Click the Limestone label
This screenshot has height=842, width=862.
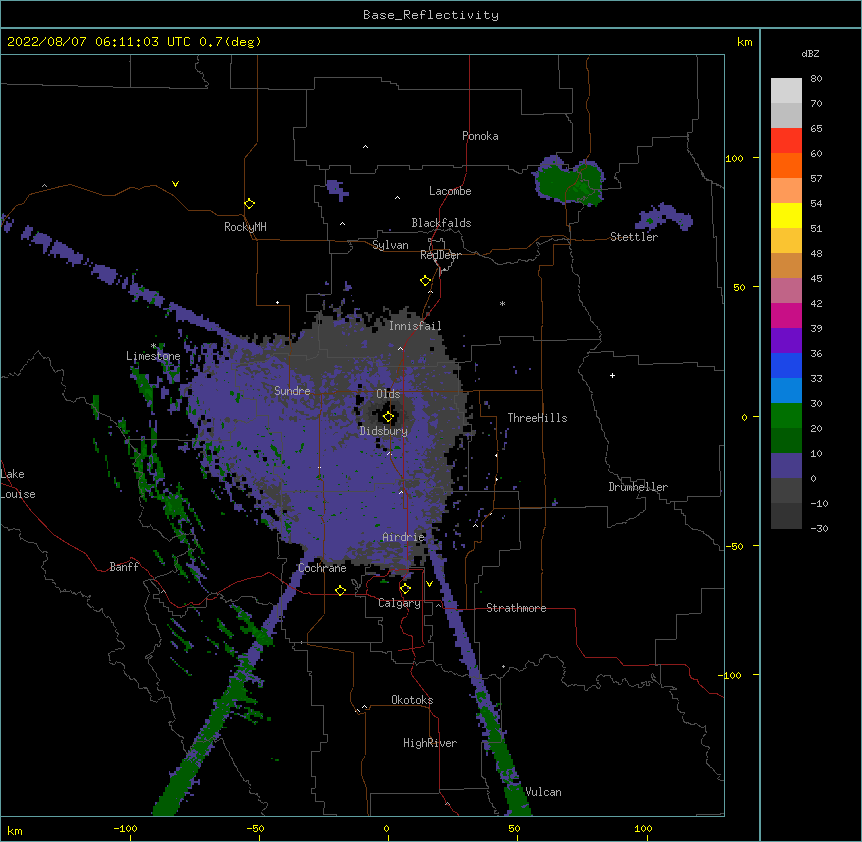tap(153, 356)
